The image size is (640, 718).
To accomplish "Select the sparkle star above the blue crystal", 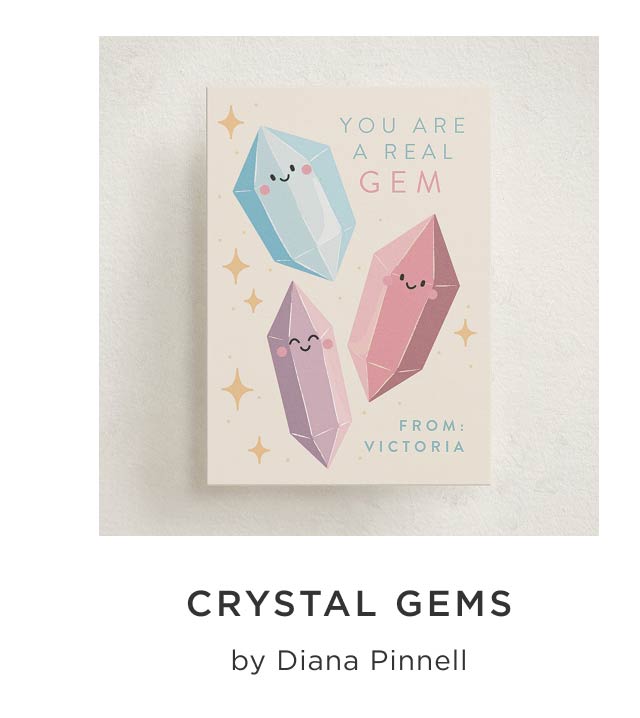I will coord(231,122).
